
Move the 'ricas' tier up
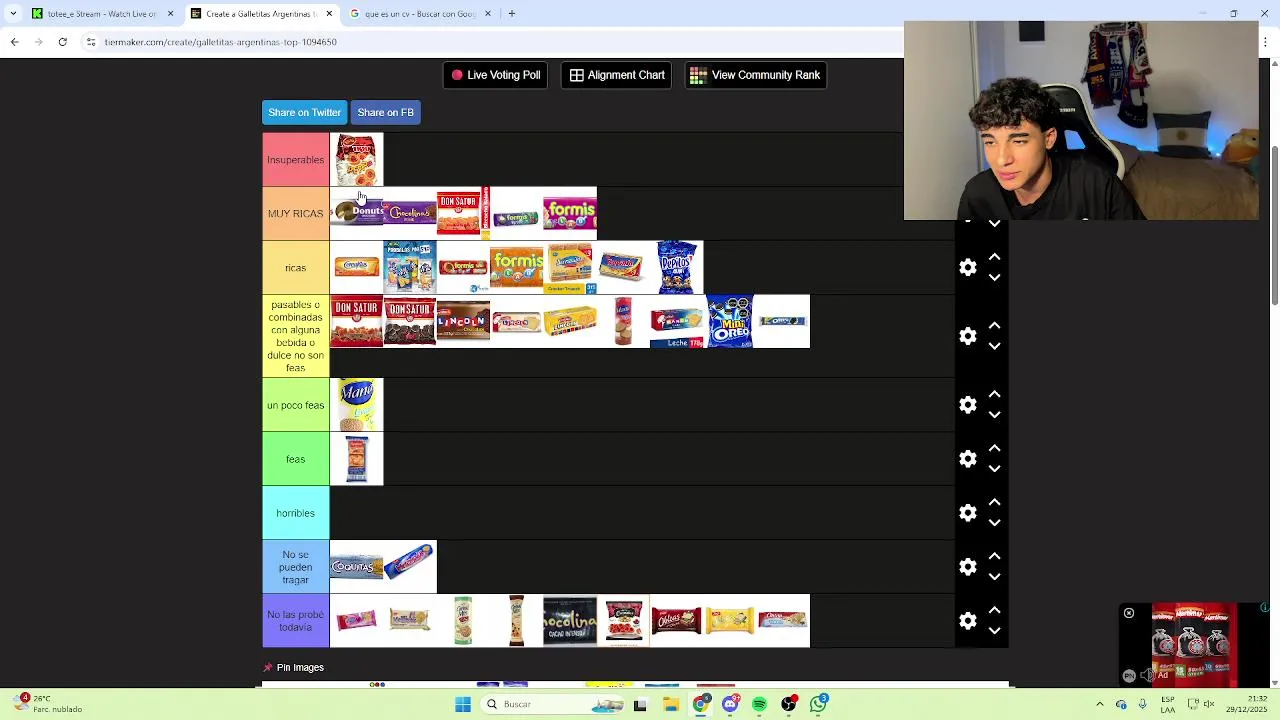tap(994, 257)
